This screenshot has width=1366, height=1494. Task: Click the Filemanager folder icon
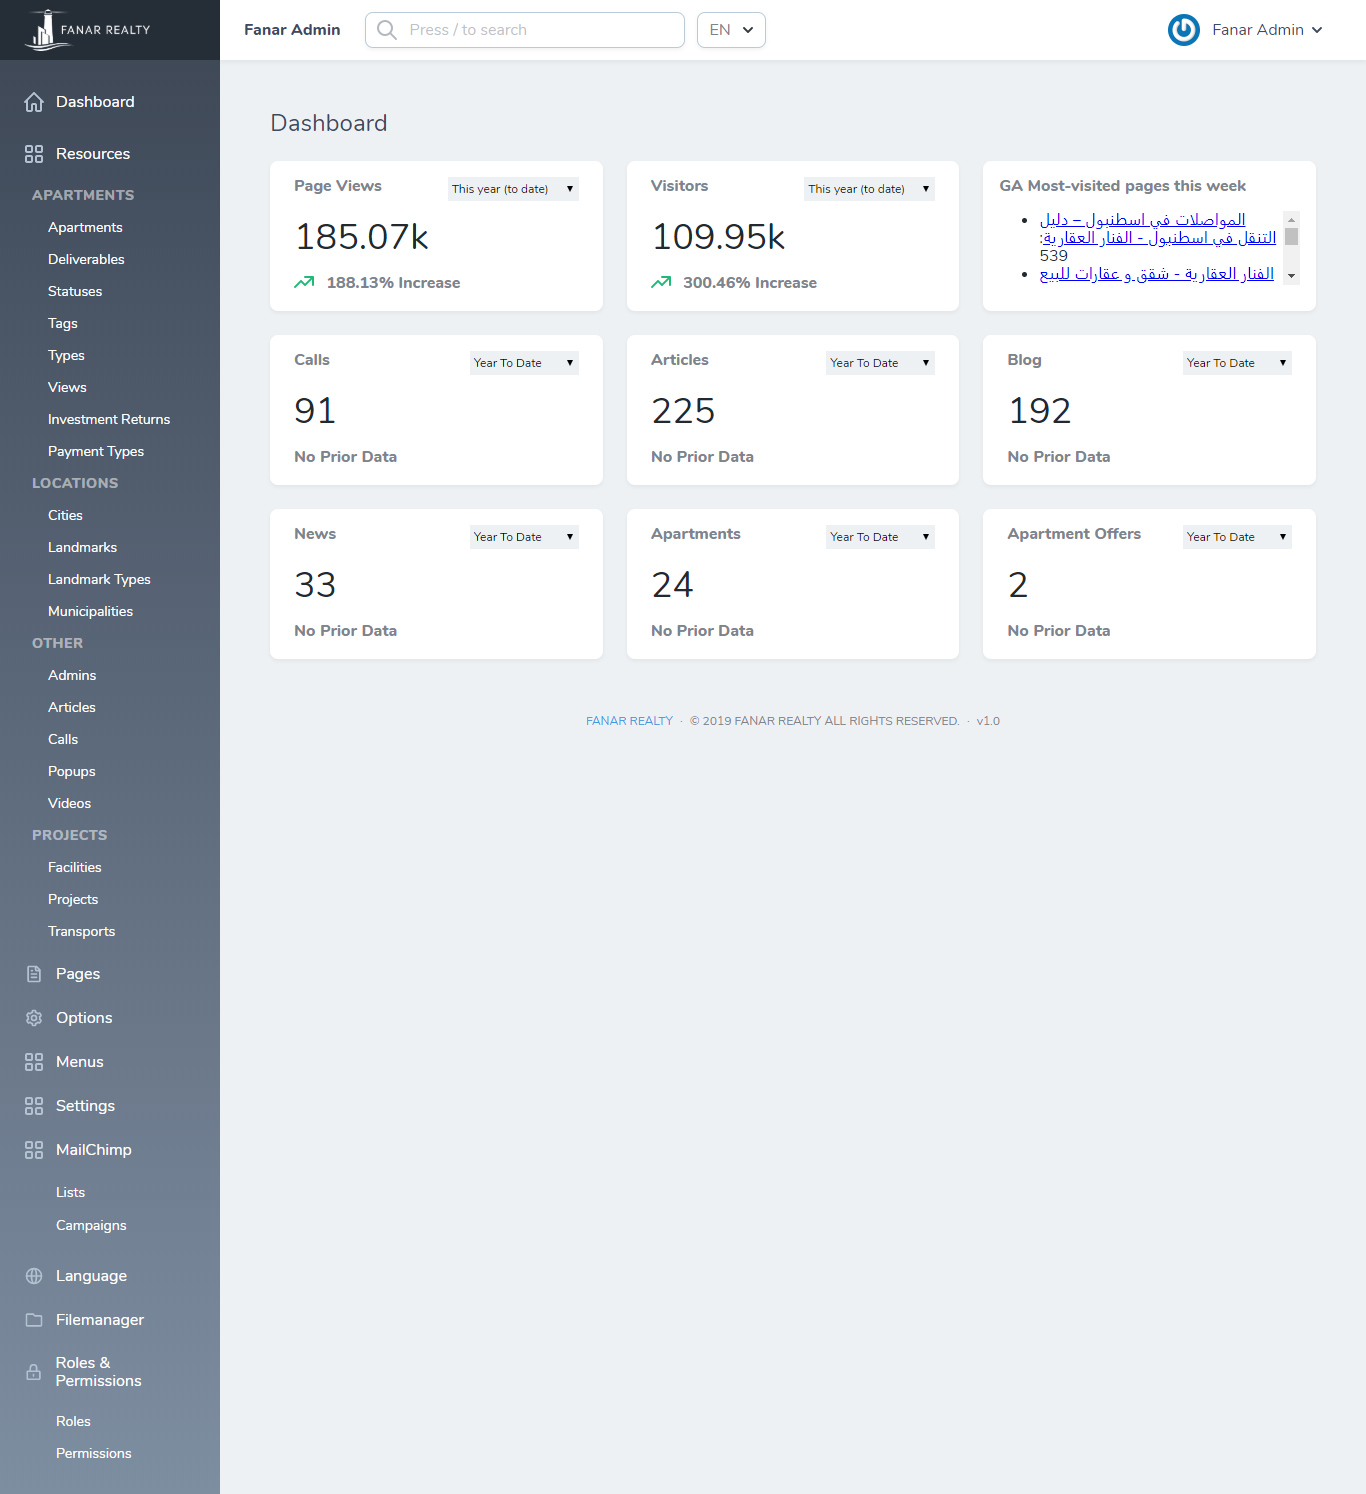pyautogui.click(x=34, y=1320)
